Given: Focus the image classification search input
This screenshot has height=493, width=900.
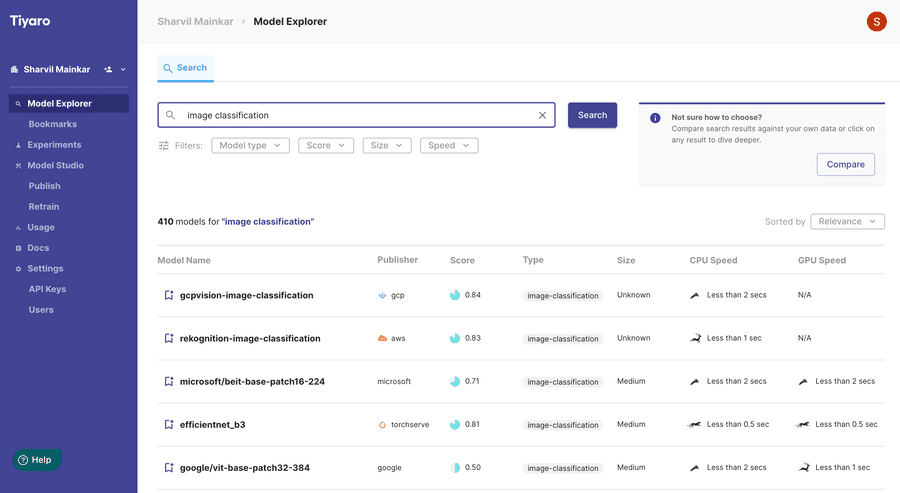Looking at the screenshot, I should coord(356,115).
